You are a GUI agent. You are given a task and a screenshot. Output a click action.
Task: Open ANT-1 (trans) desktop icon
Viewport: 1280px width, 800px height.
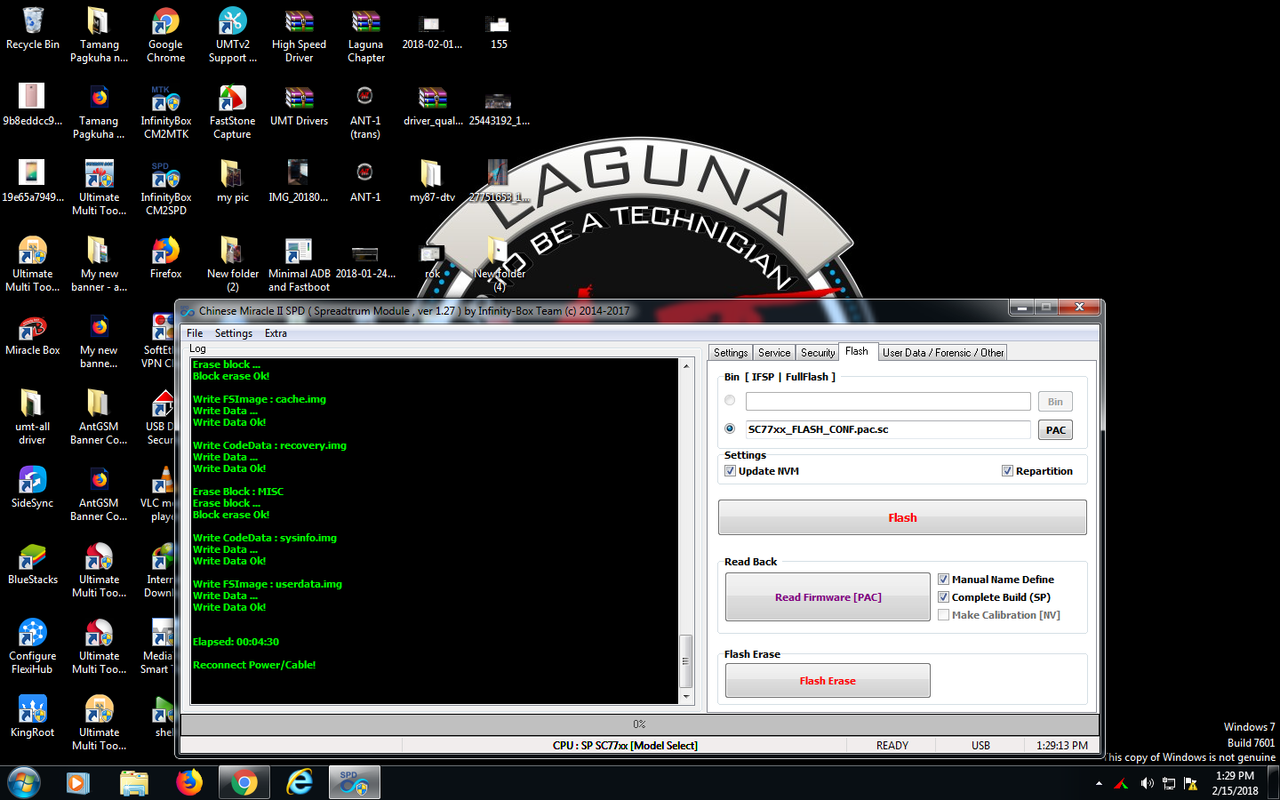pyautogui.click(x=366, y=112)
